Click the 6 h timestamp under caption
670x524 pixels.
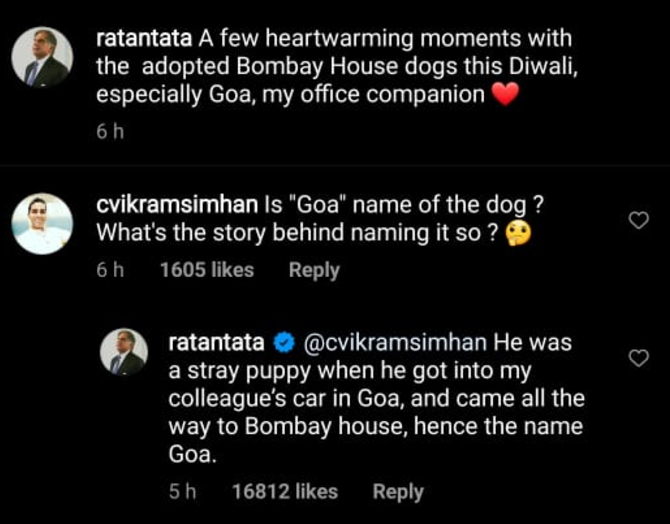108,132
